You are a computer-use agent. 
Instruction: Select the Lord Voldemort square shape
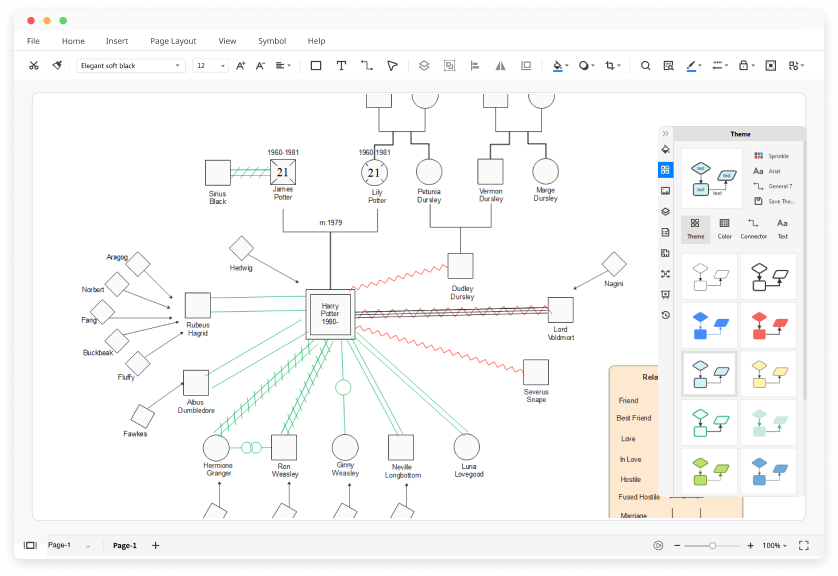[x=561, y=310]
